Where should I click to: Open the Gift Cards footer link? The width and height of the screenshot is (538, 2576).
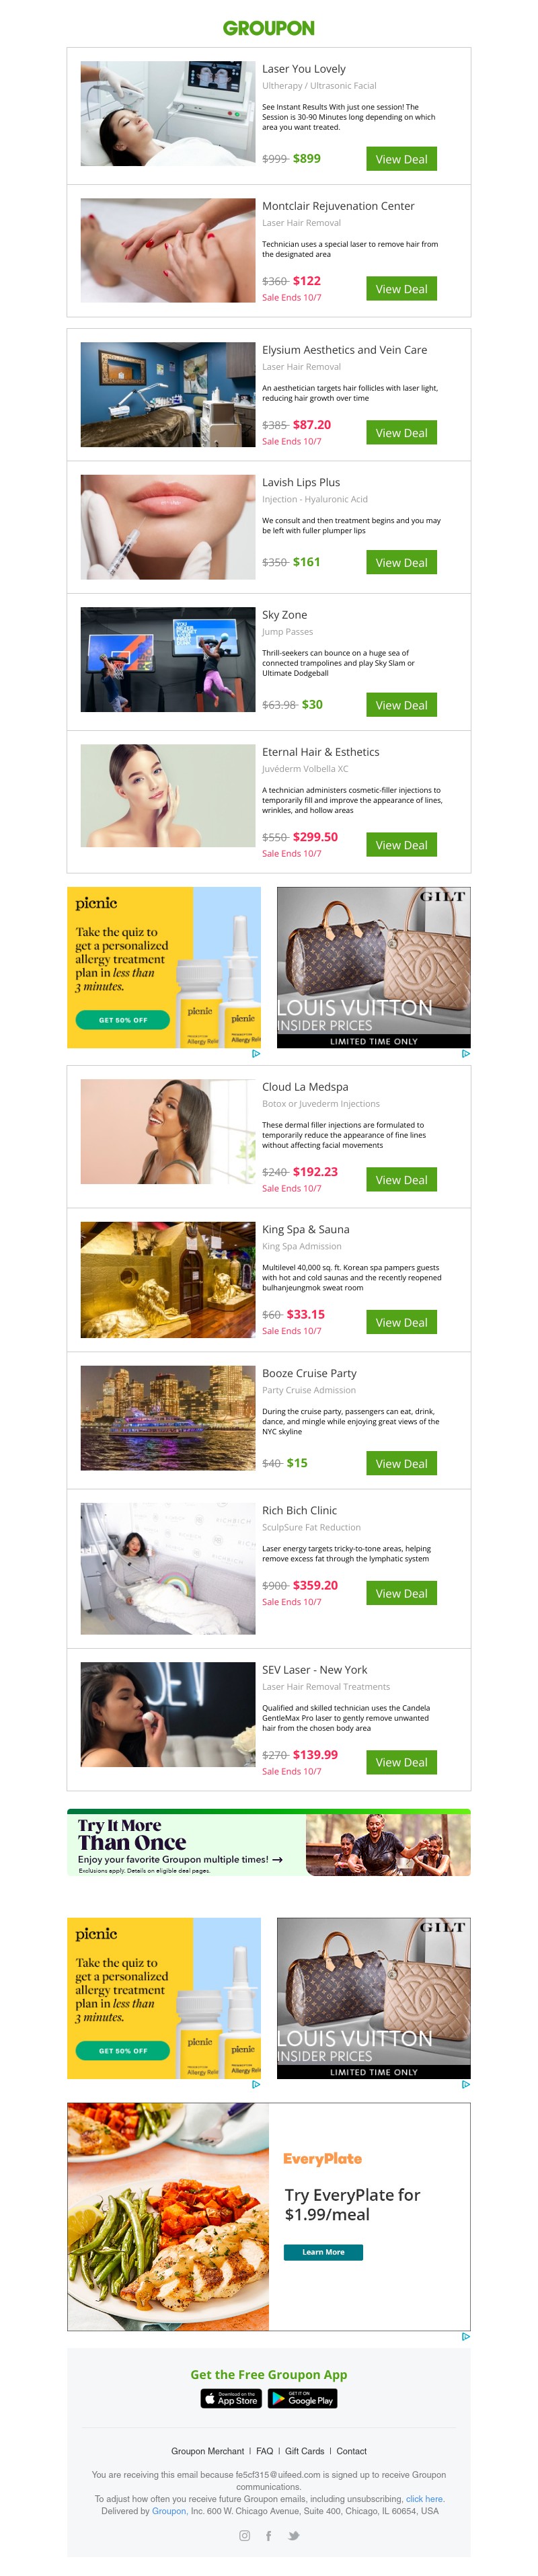(304, 2450)
